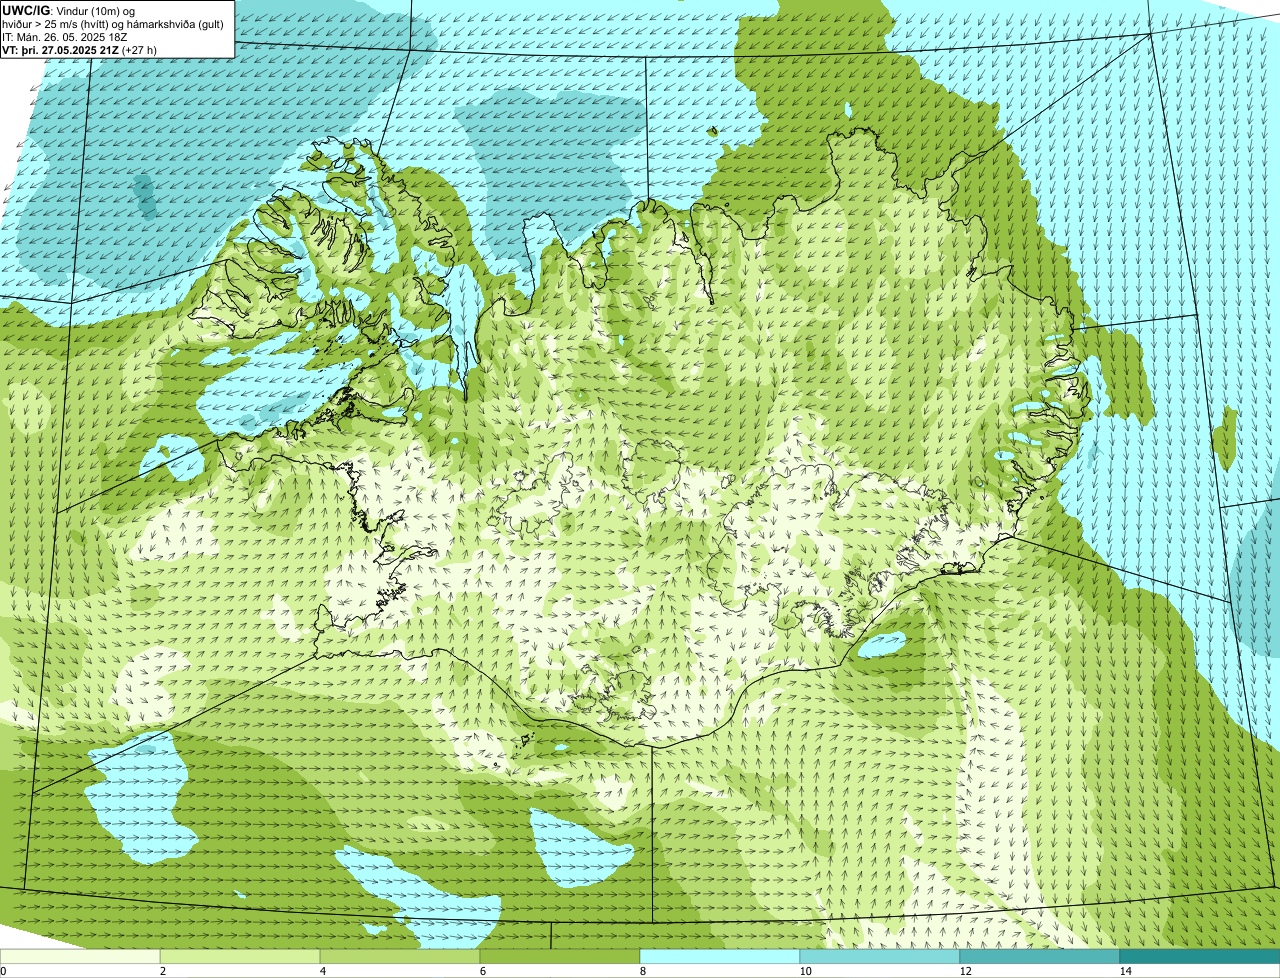Click the 4–6 m/s green legend band
The image size is (1280, 978).
pyautogui.click(x=400, y=956)
